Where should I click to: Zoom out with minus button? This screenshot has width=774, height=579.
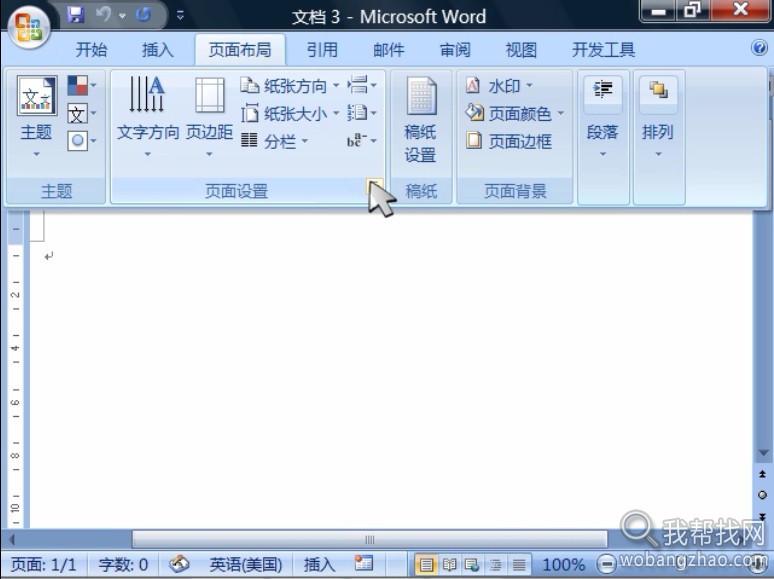(x=607, y=563)
